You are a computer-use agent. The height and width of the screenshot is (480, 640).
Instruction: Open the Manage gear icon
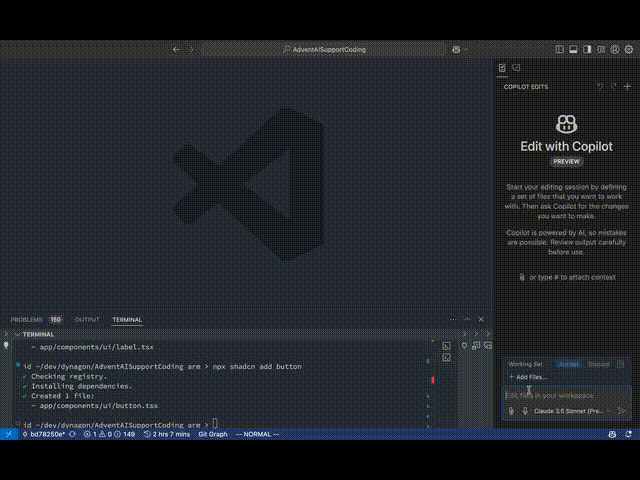pyautogui.click(x=629, y=49)
